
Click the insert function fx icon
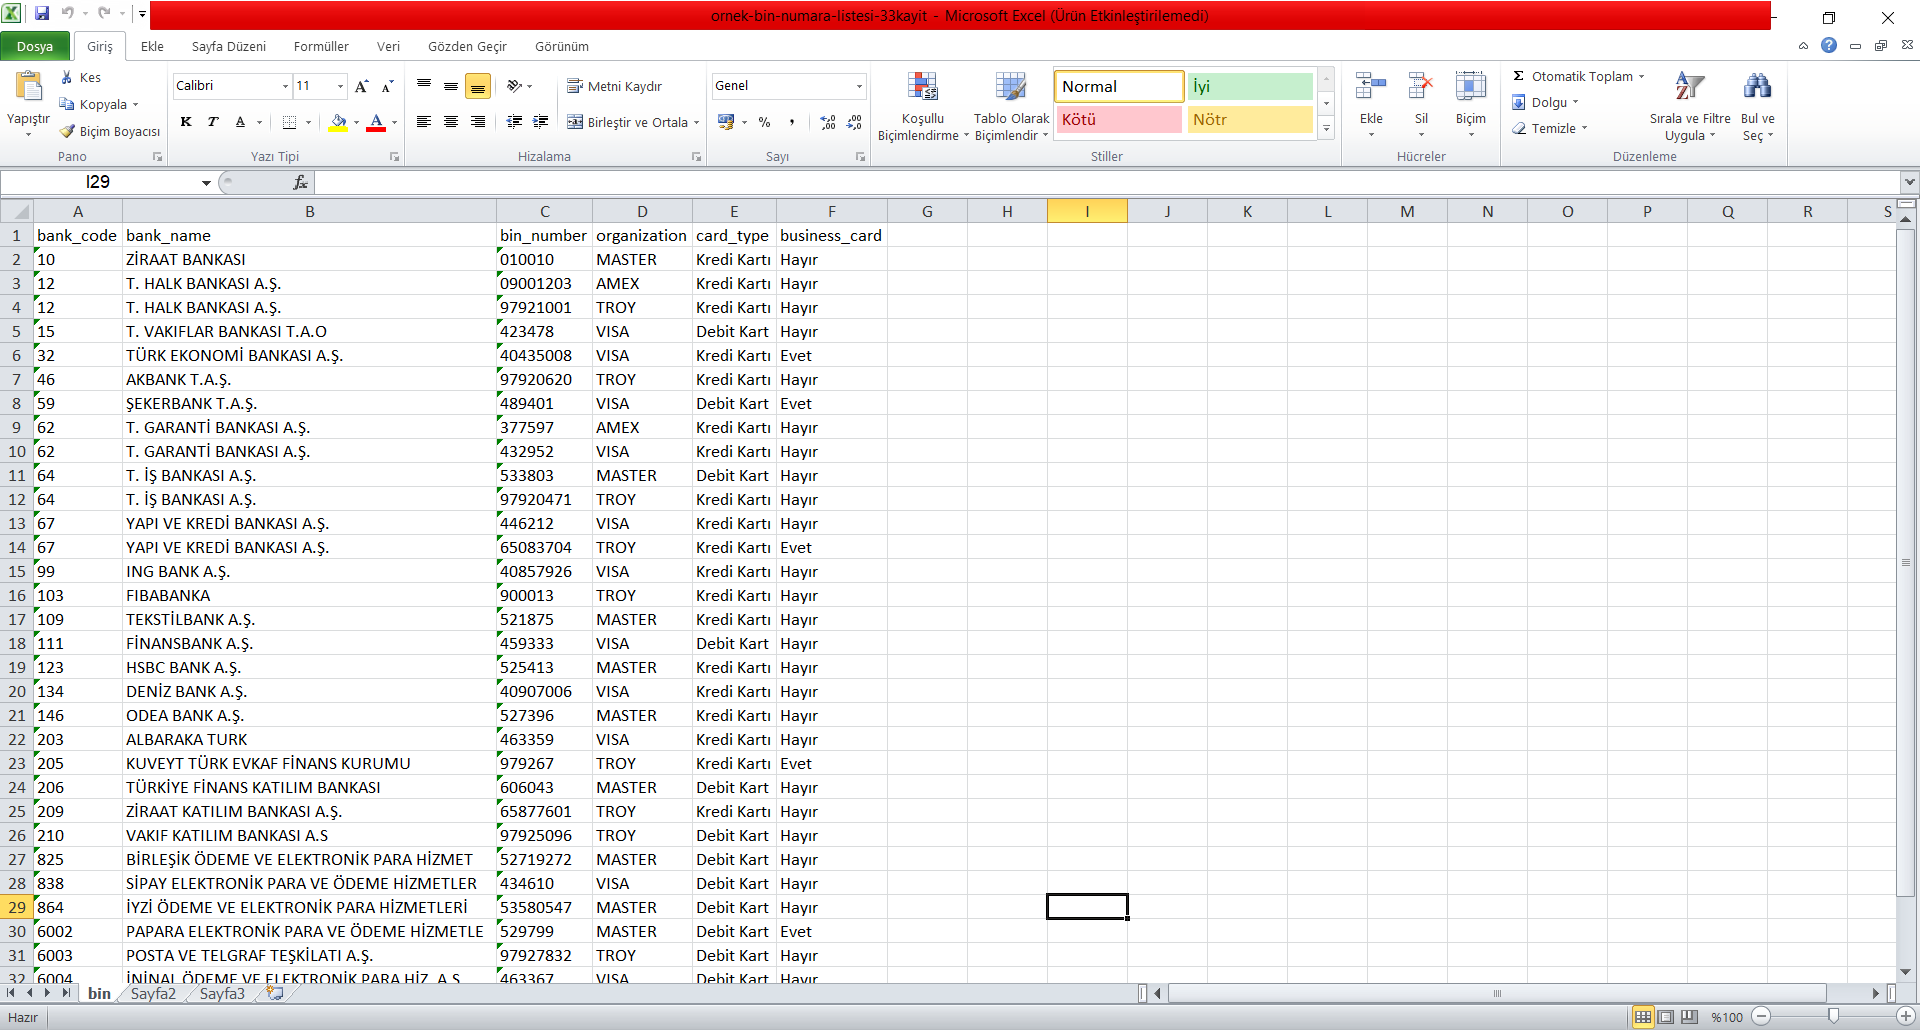point(300,182)
